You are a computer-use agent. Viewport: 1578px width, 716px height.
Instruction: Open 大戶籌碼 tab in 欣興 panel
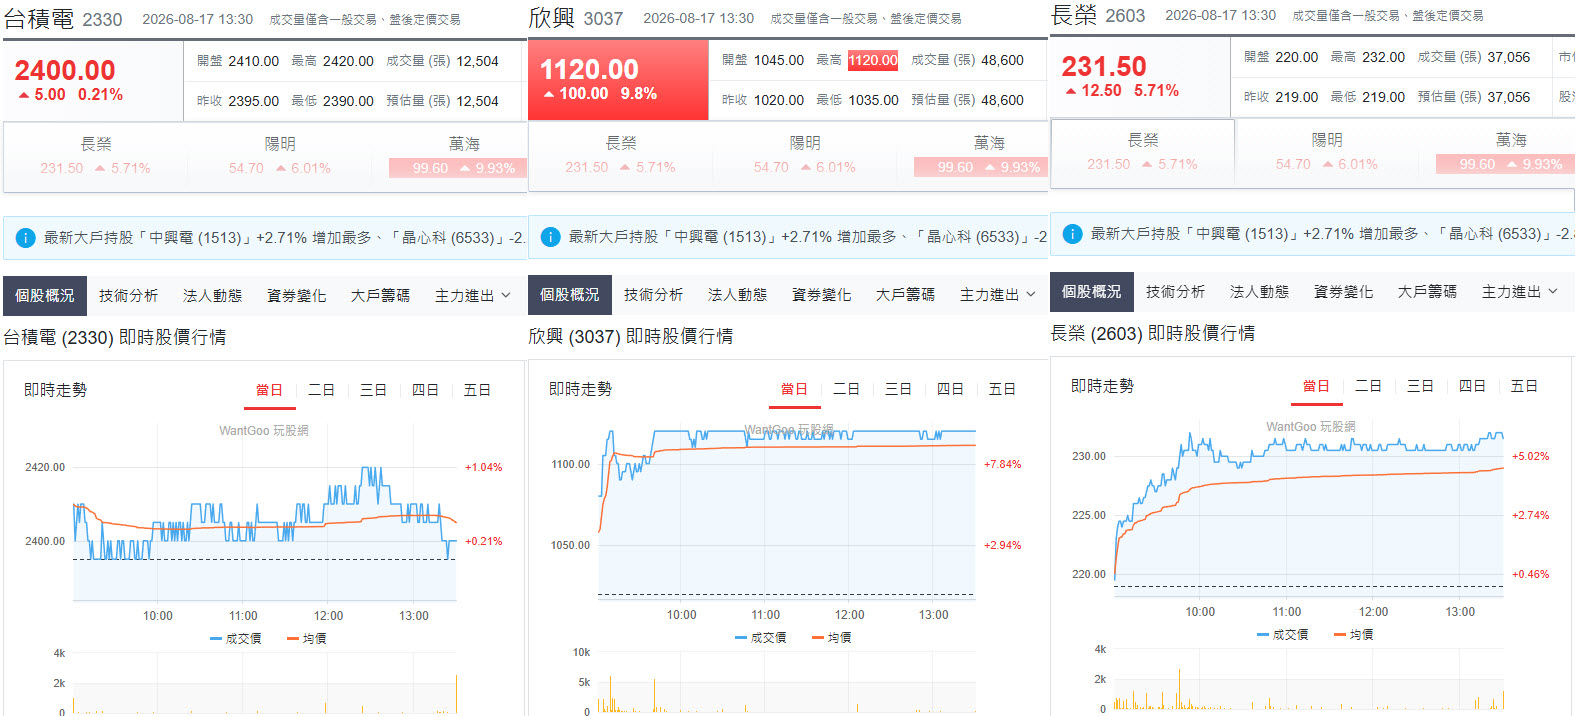906,294
